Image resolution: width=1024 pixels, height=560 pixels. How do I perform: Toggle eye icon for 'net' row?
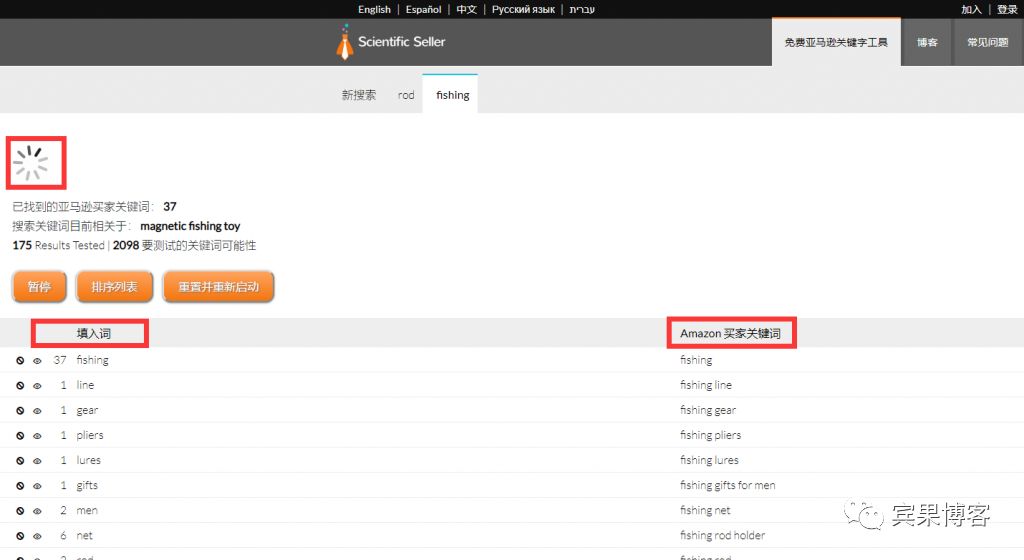tap(37, 536)
